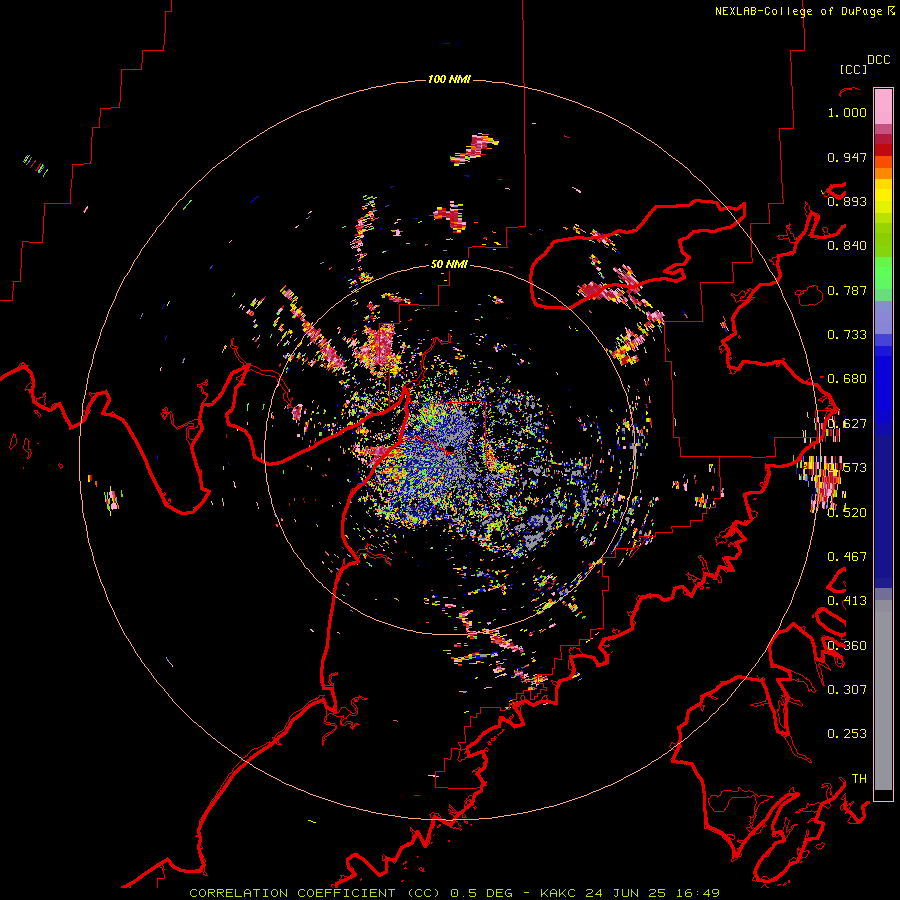The image size is (900, 900).
Task: Pick the large gray segment of the colorbar
Action: tap(883, 695)
